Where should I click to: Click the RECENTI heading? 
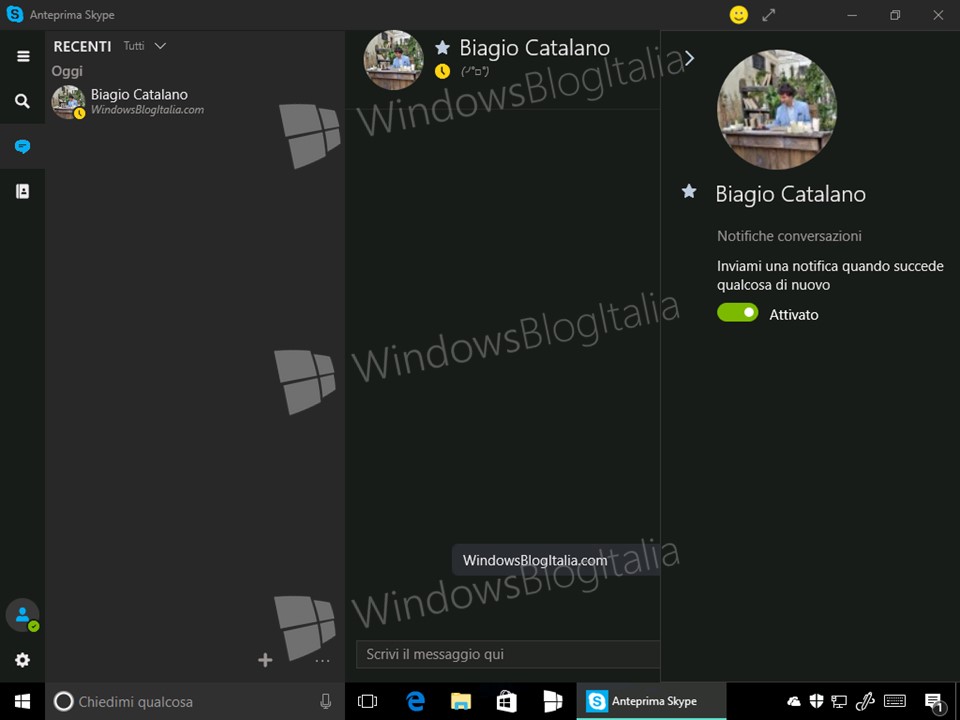tap(82, 47)
